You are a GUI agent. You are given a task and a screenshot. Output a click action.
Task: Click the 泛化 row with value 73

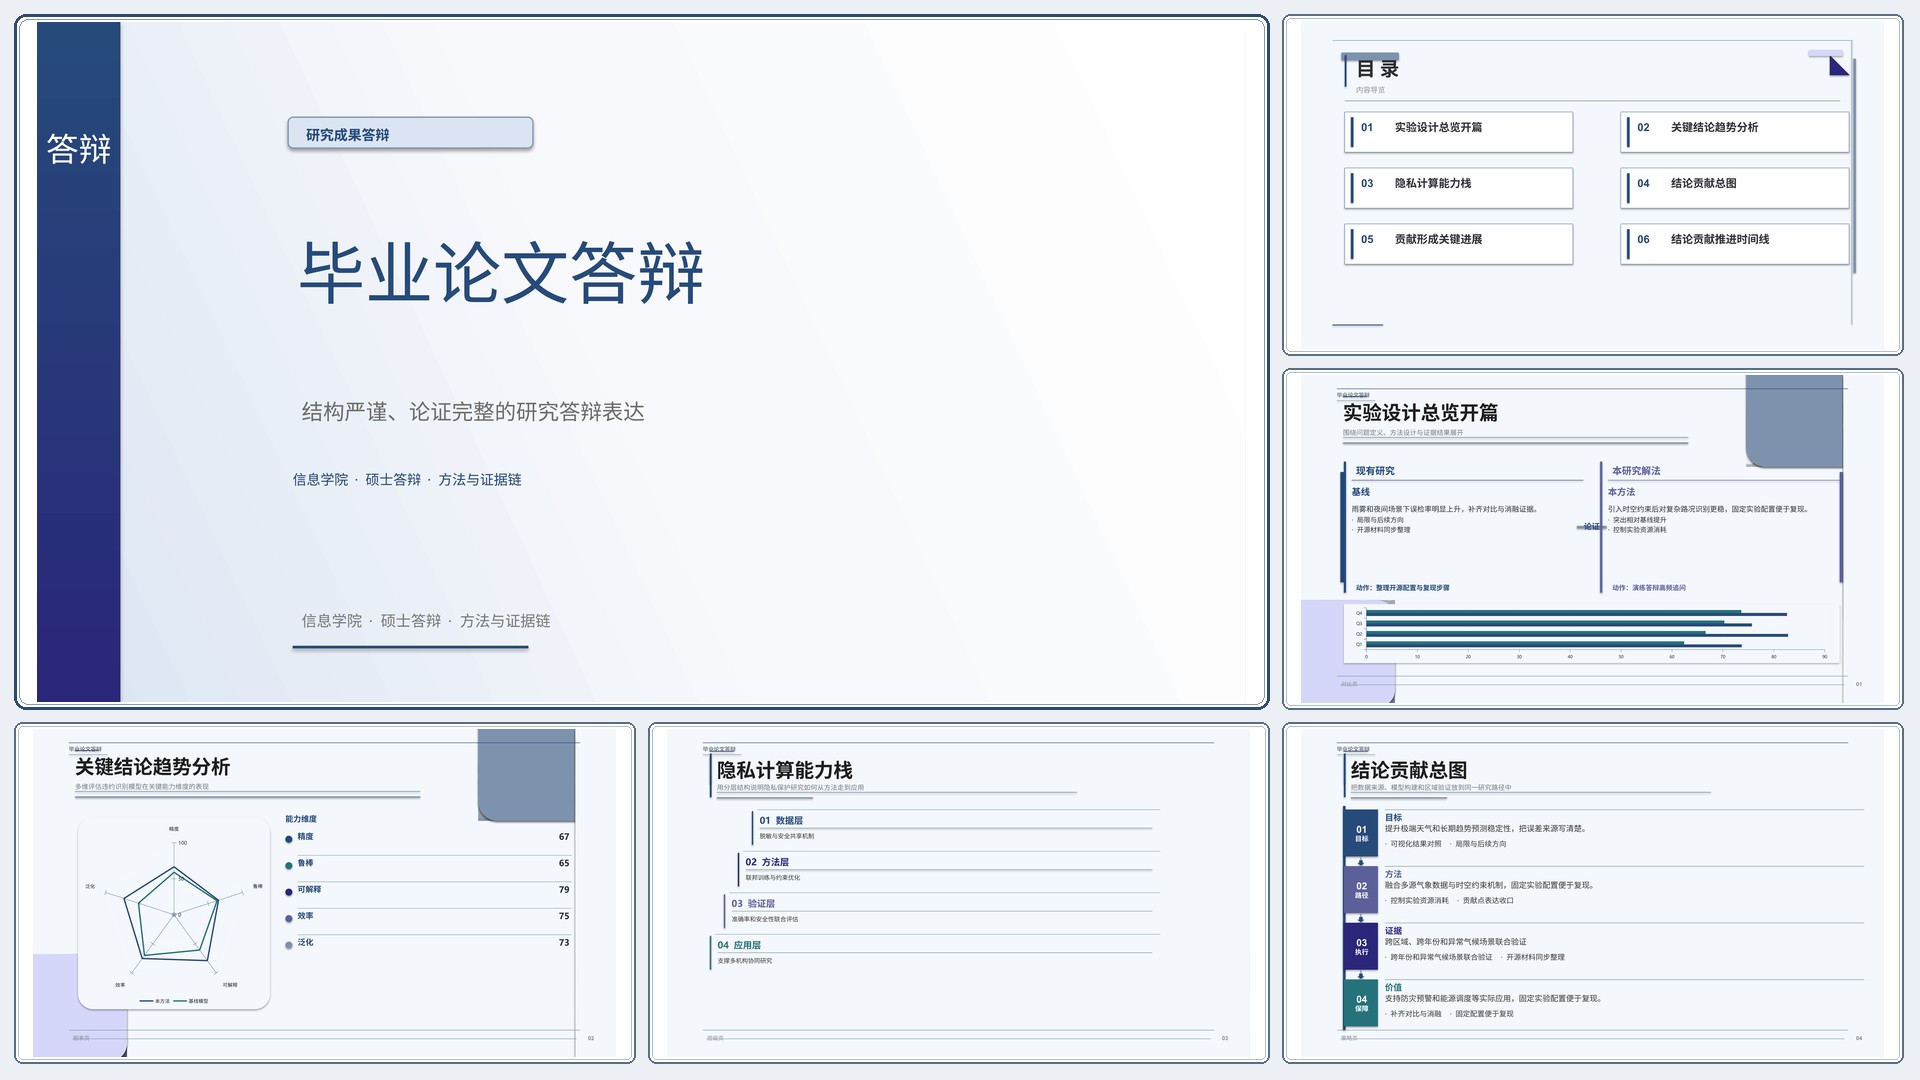pyautogui.click(x=427, y=943)
